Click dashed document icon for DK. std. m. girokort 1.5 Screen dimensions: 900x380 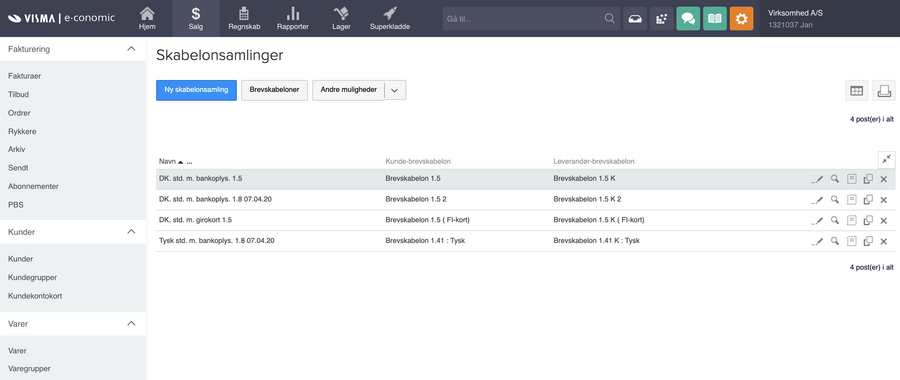852,220
